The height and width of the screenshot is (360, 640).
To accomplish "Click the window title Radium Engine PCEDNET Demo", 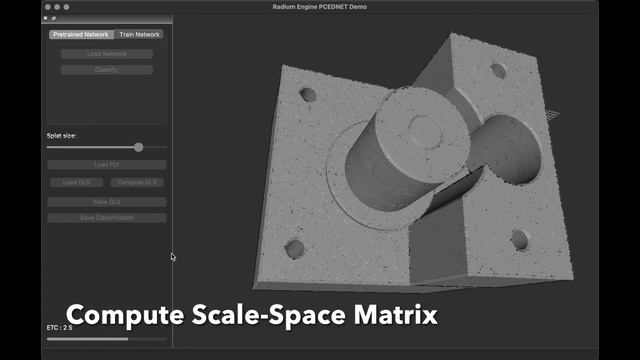I will click(x=320, y=7).
